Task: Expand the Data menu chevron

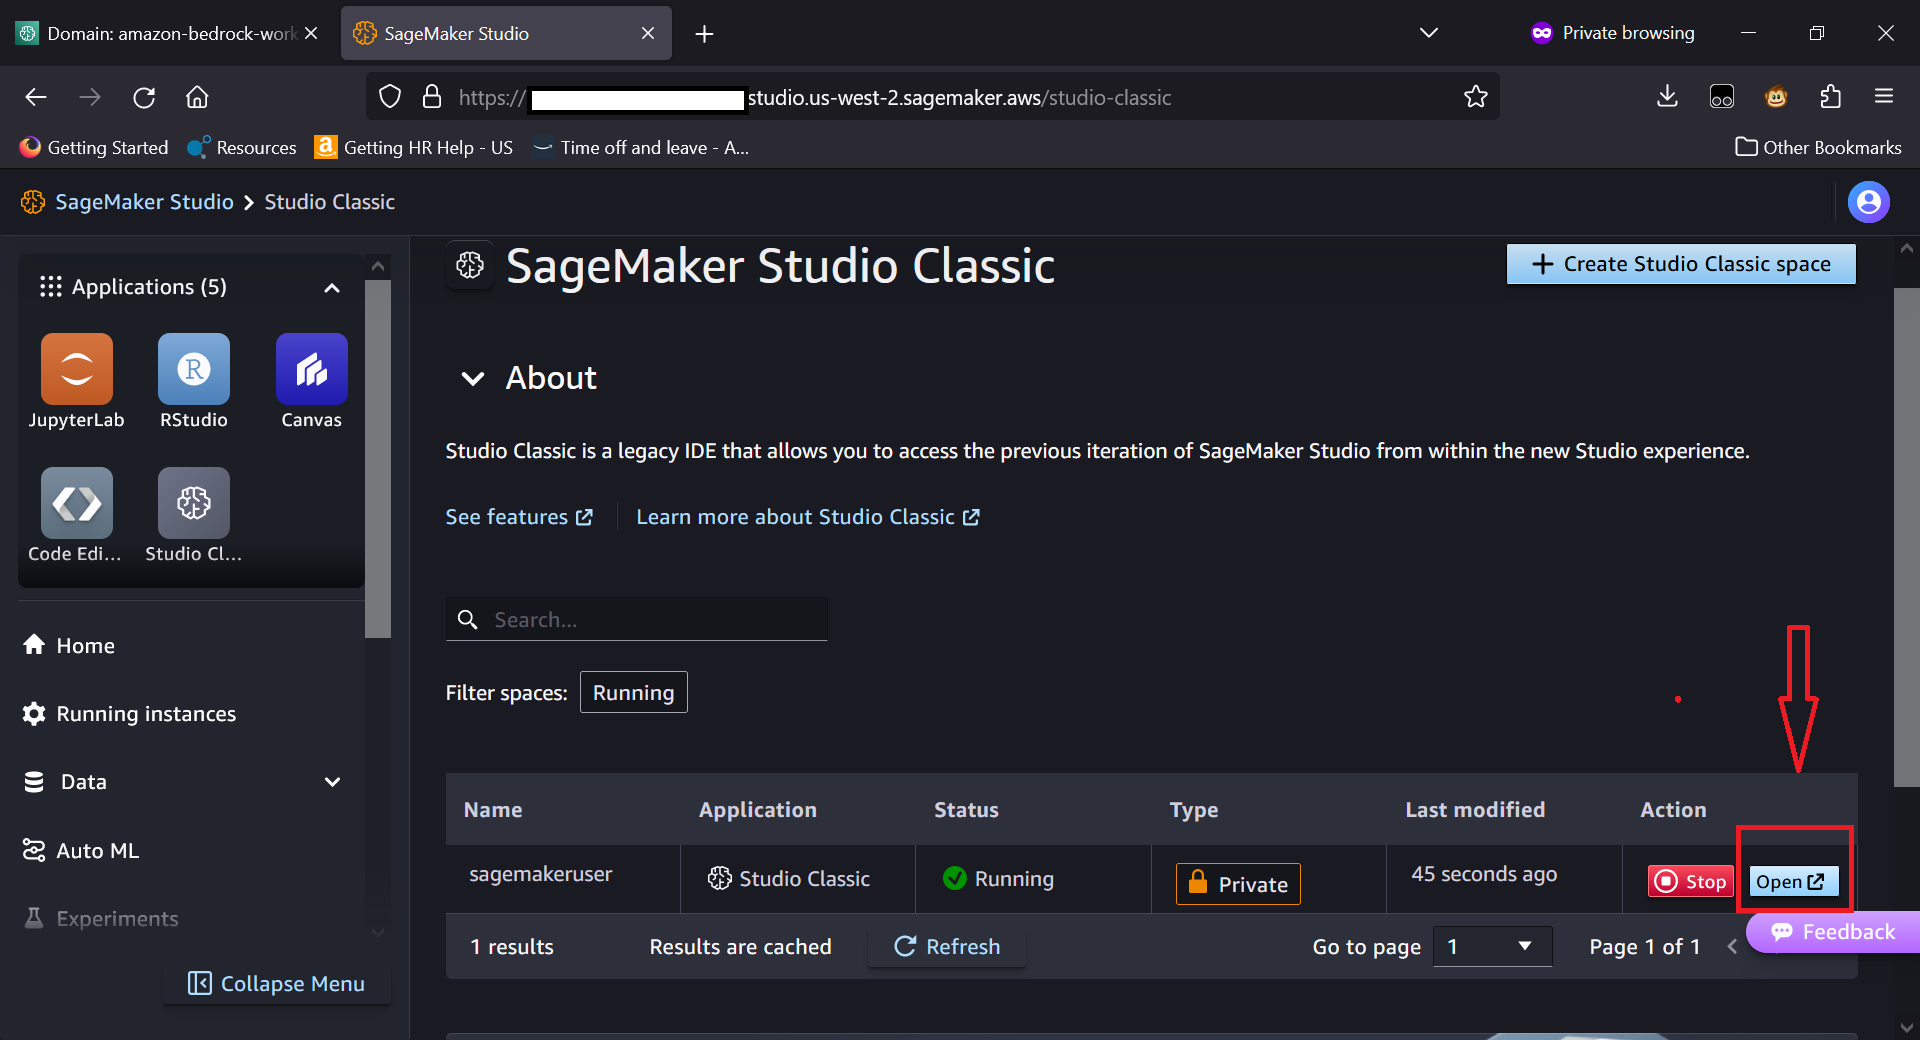Action: point(332,782)
